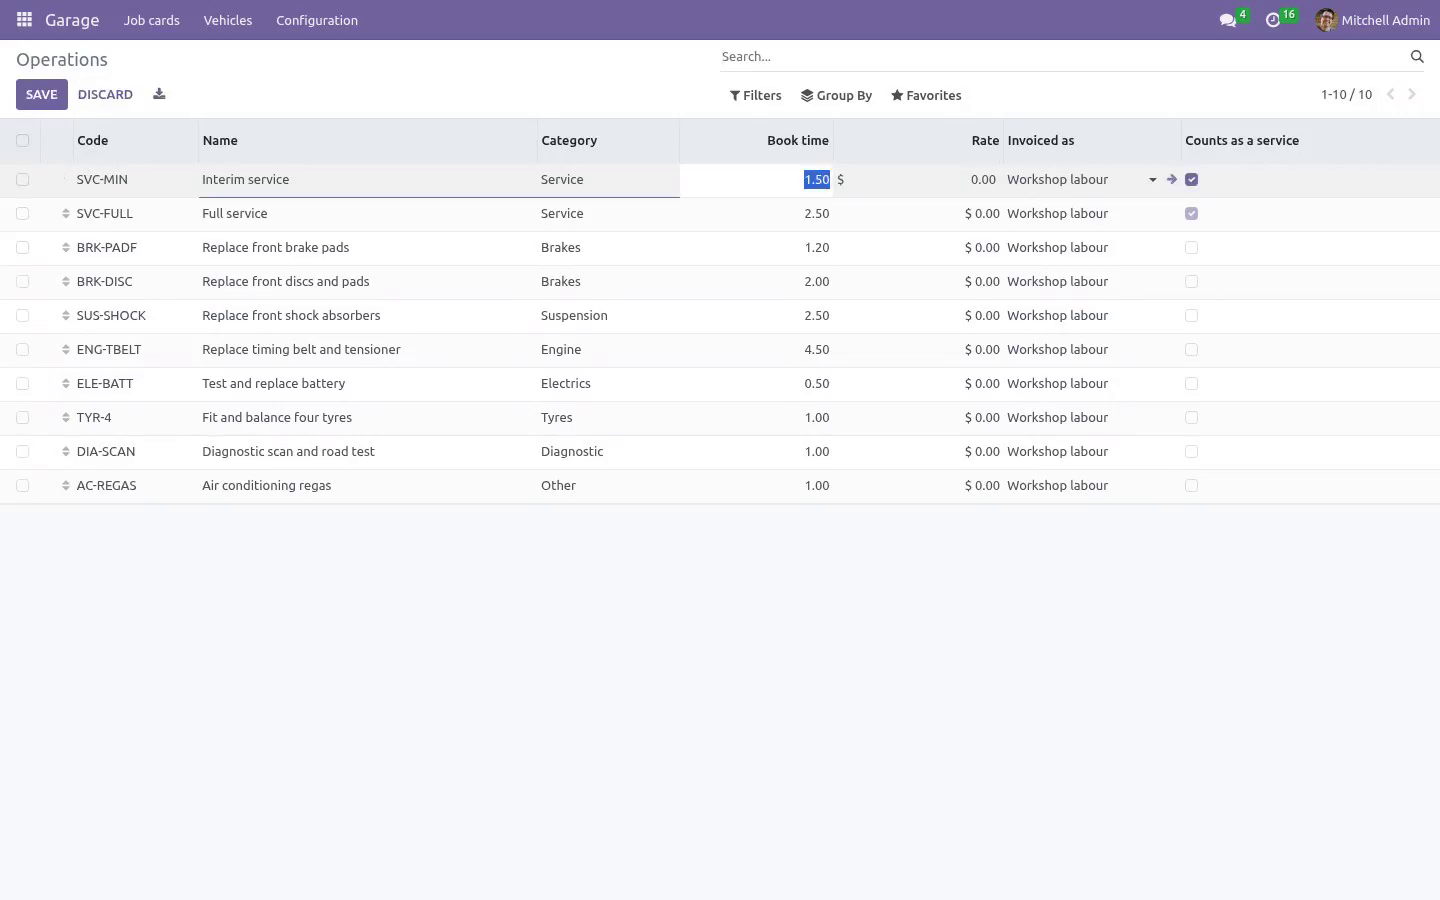The width and height of the screenshot is (1440, 900).
Task: Open the Job cards menu
Action: click(152, 20)
